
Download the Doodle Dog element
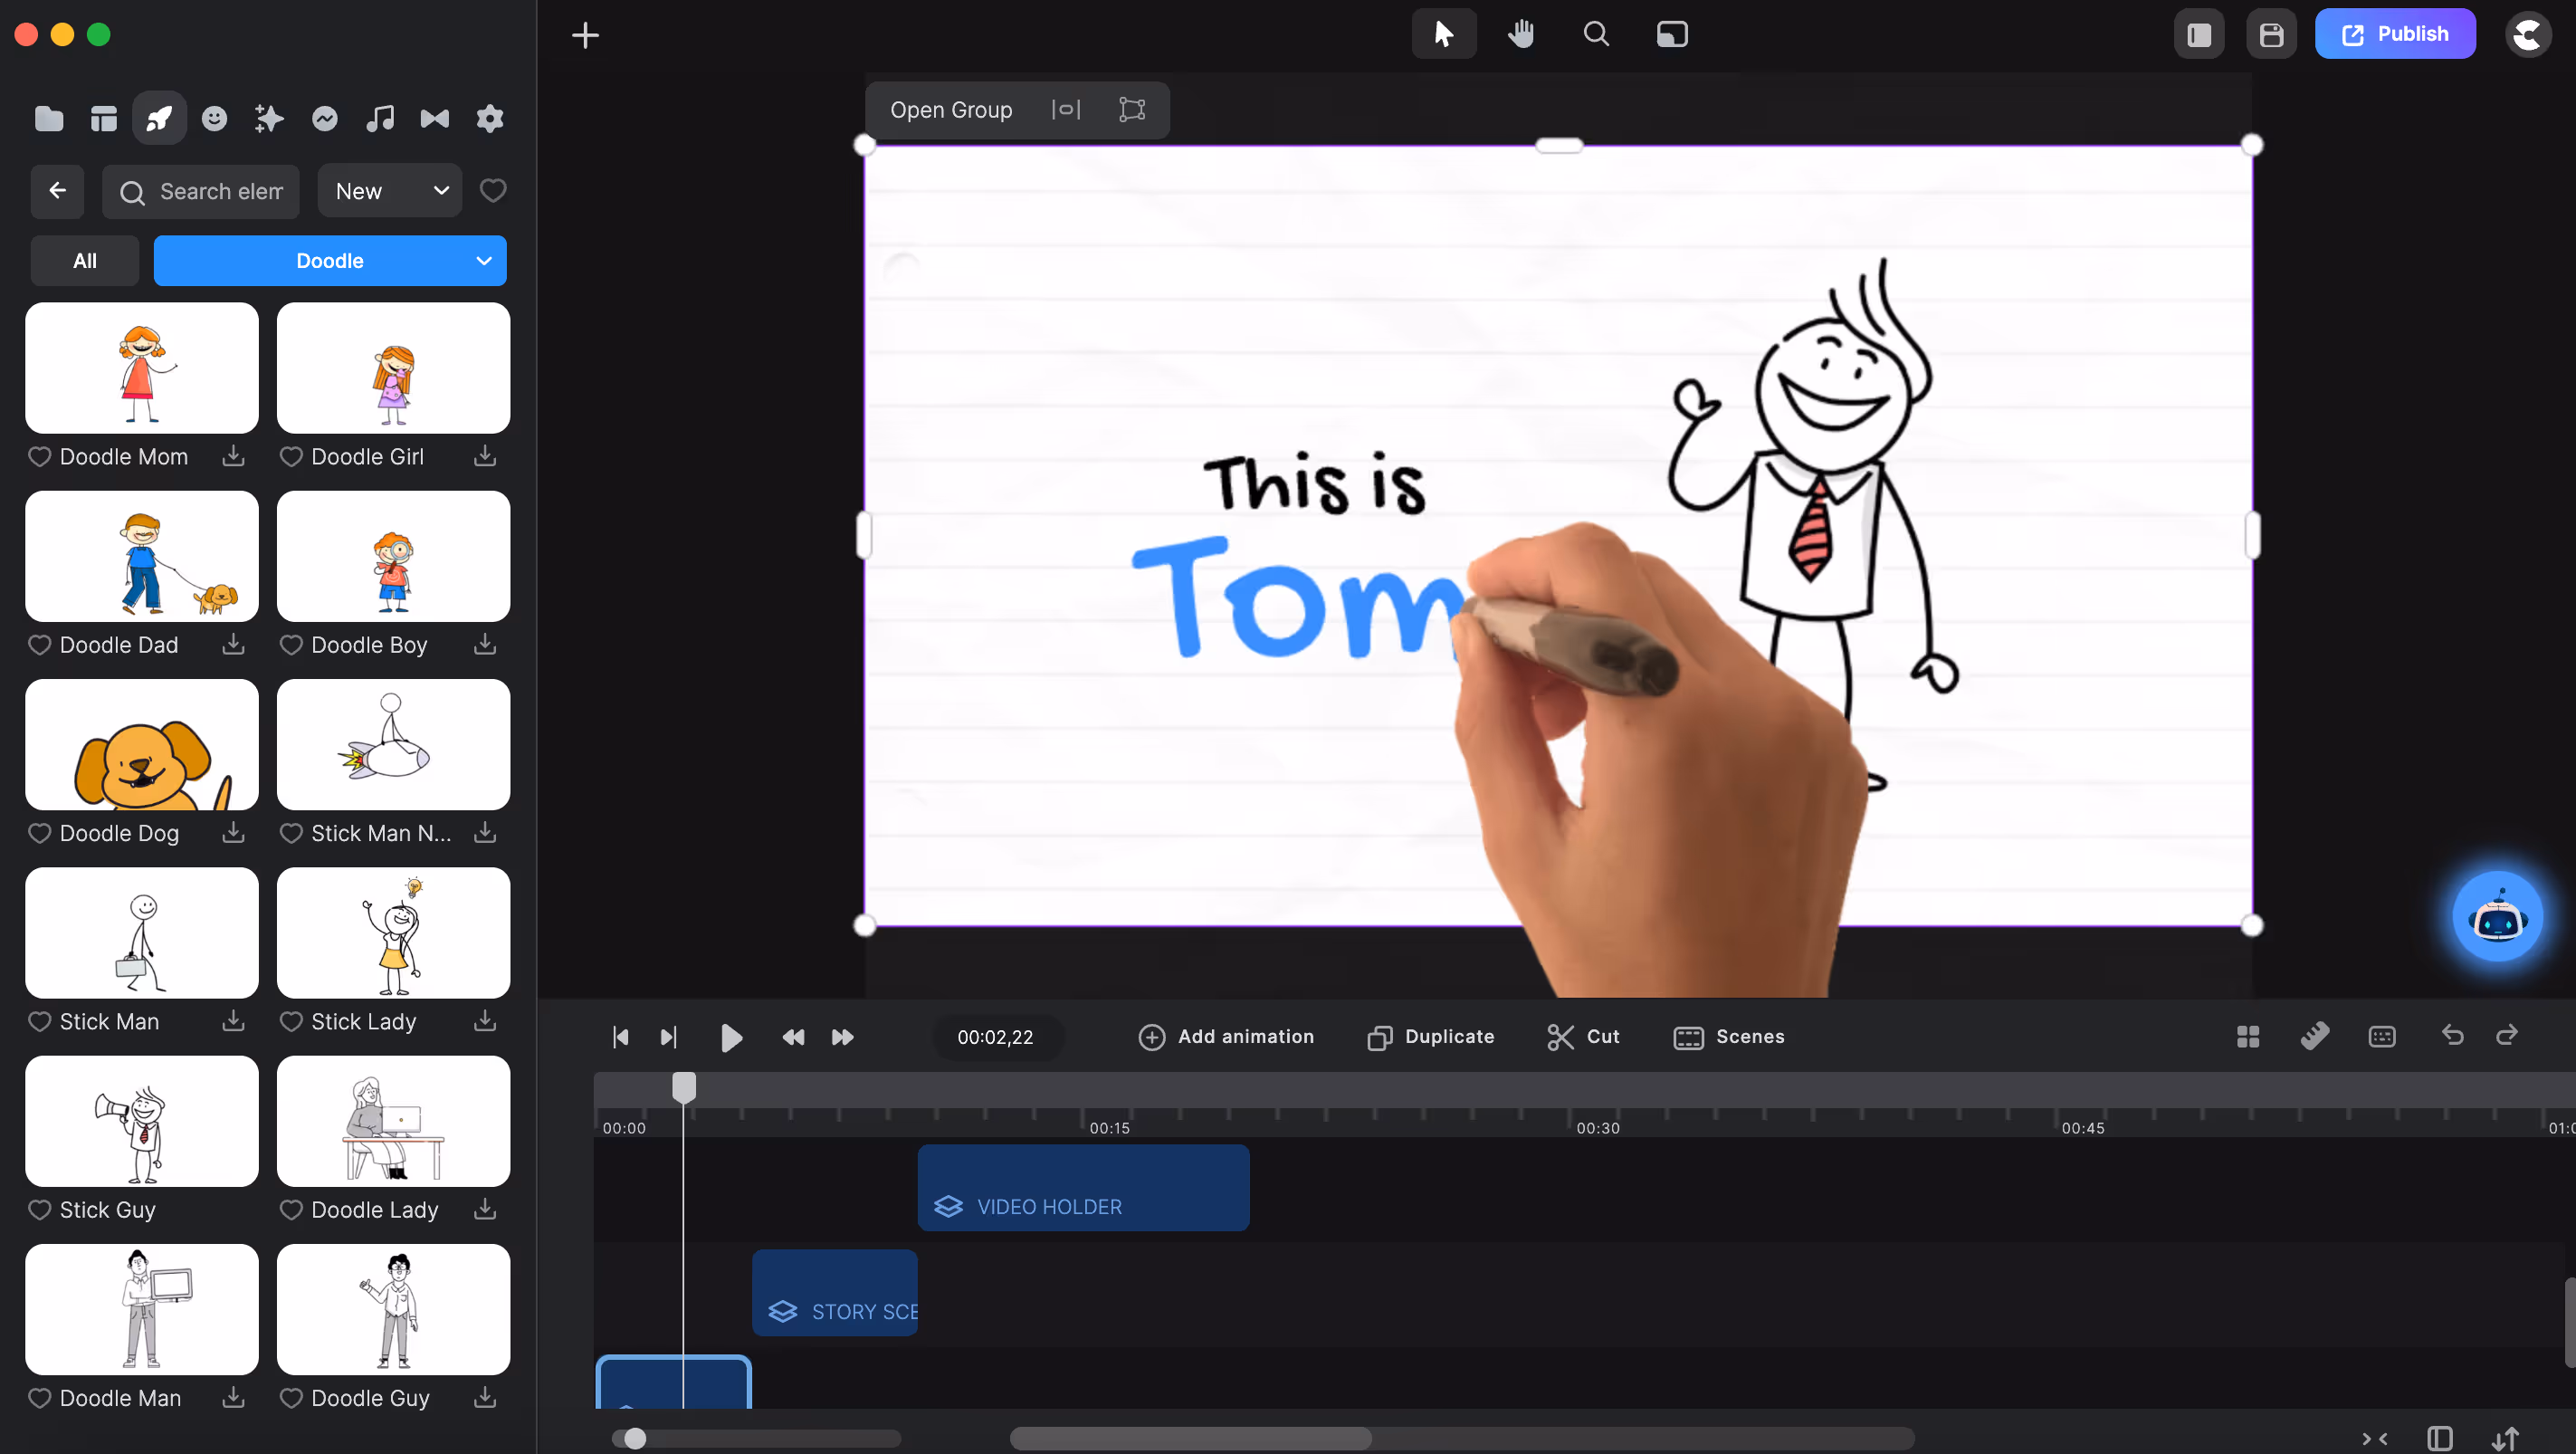pyautogui.click(x=233, y=832)
